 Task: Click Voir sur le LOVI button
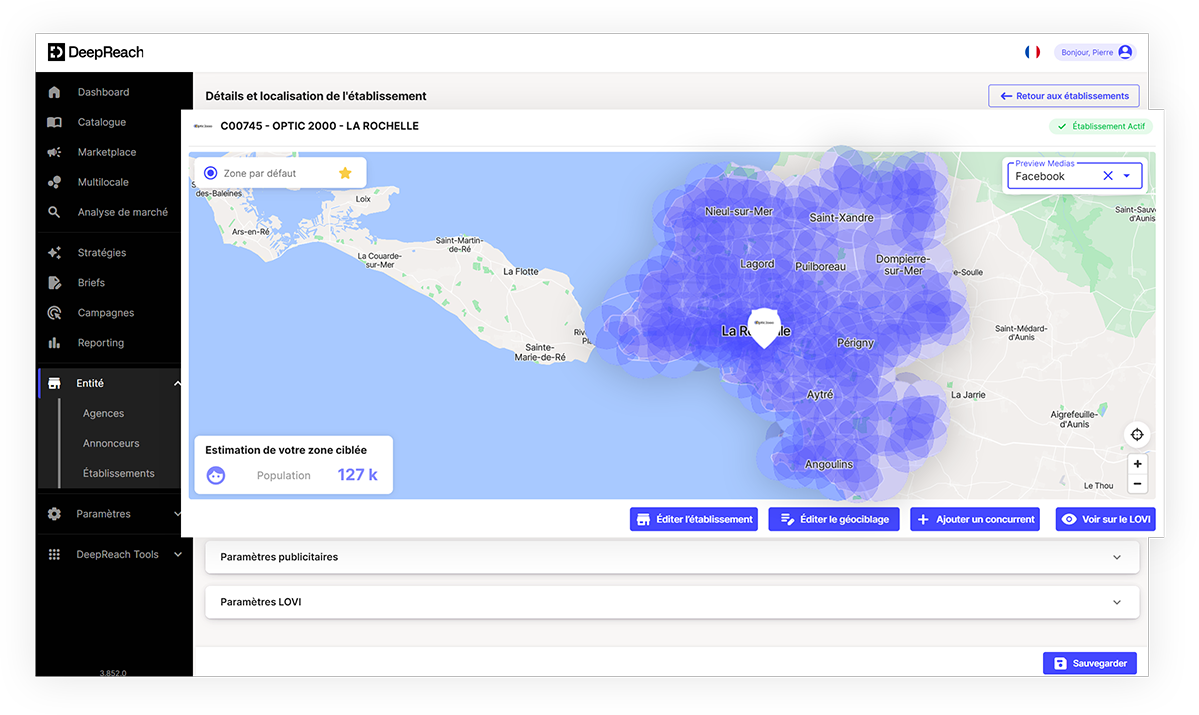pyautogui.click(x=1106, y=519)
